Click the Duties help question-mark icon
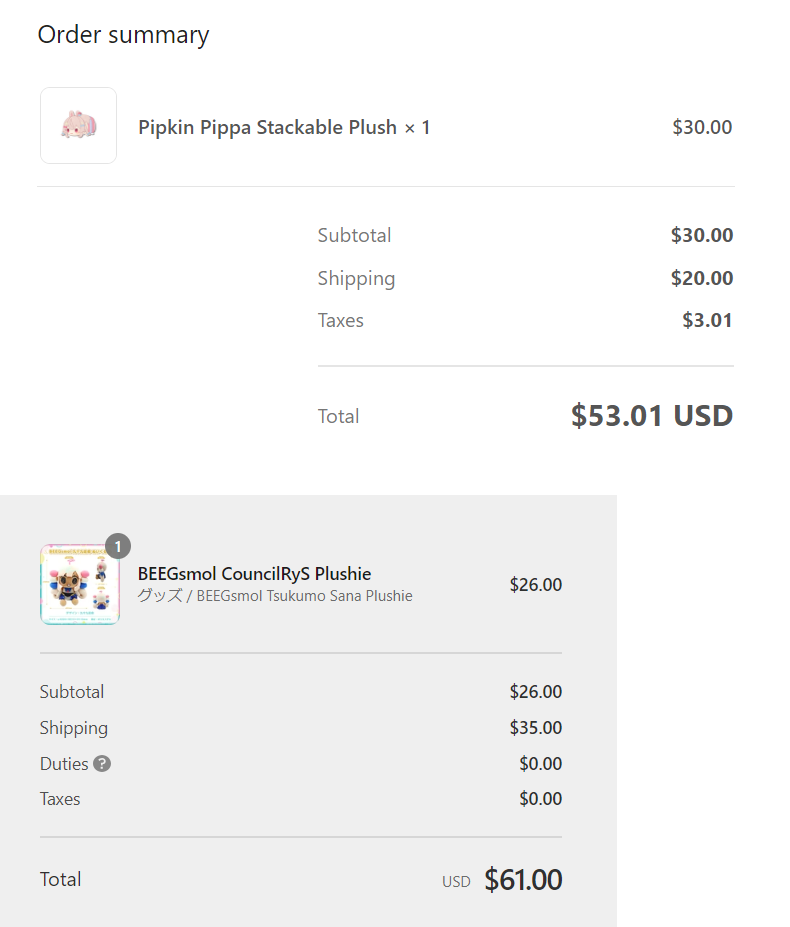790x927 pixels. point(102,764)
